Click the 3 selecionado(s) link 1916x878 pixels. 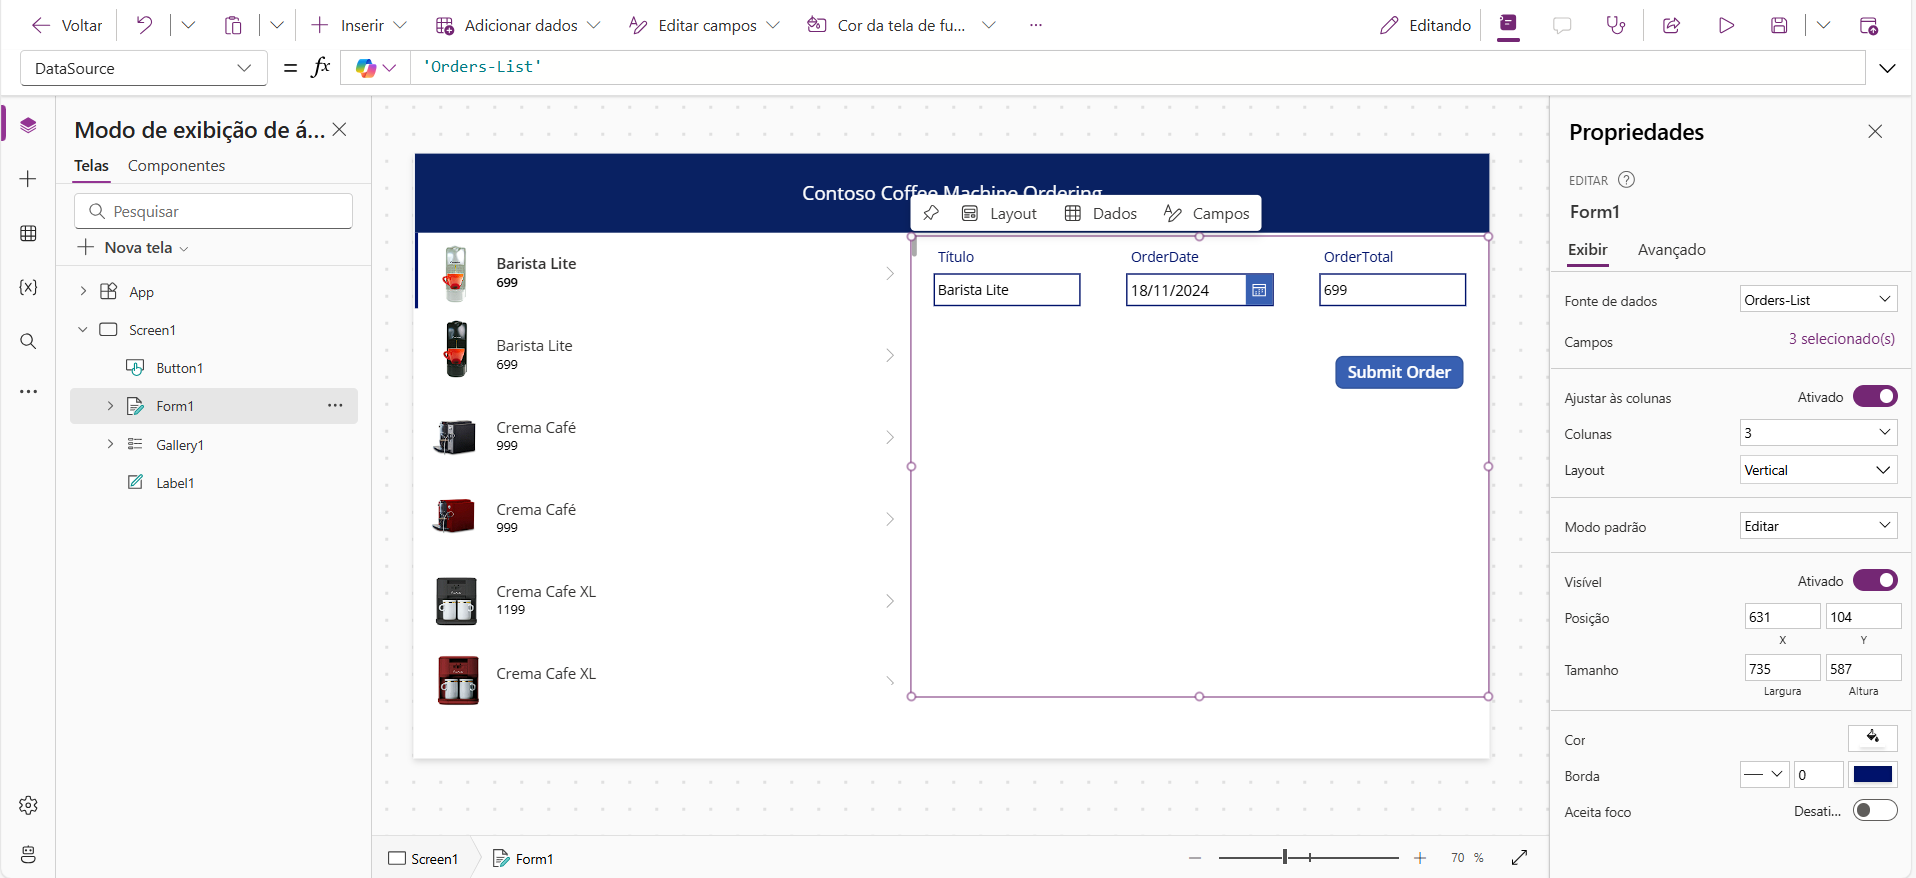pos(1841,339)
